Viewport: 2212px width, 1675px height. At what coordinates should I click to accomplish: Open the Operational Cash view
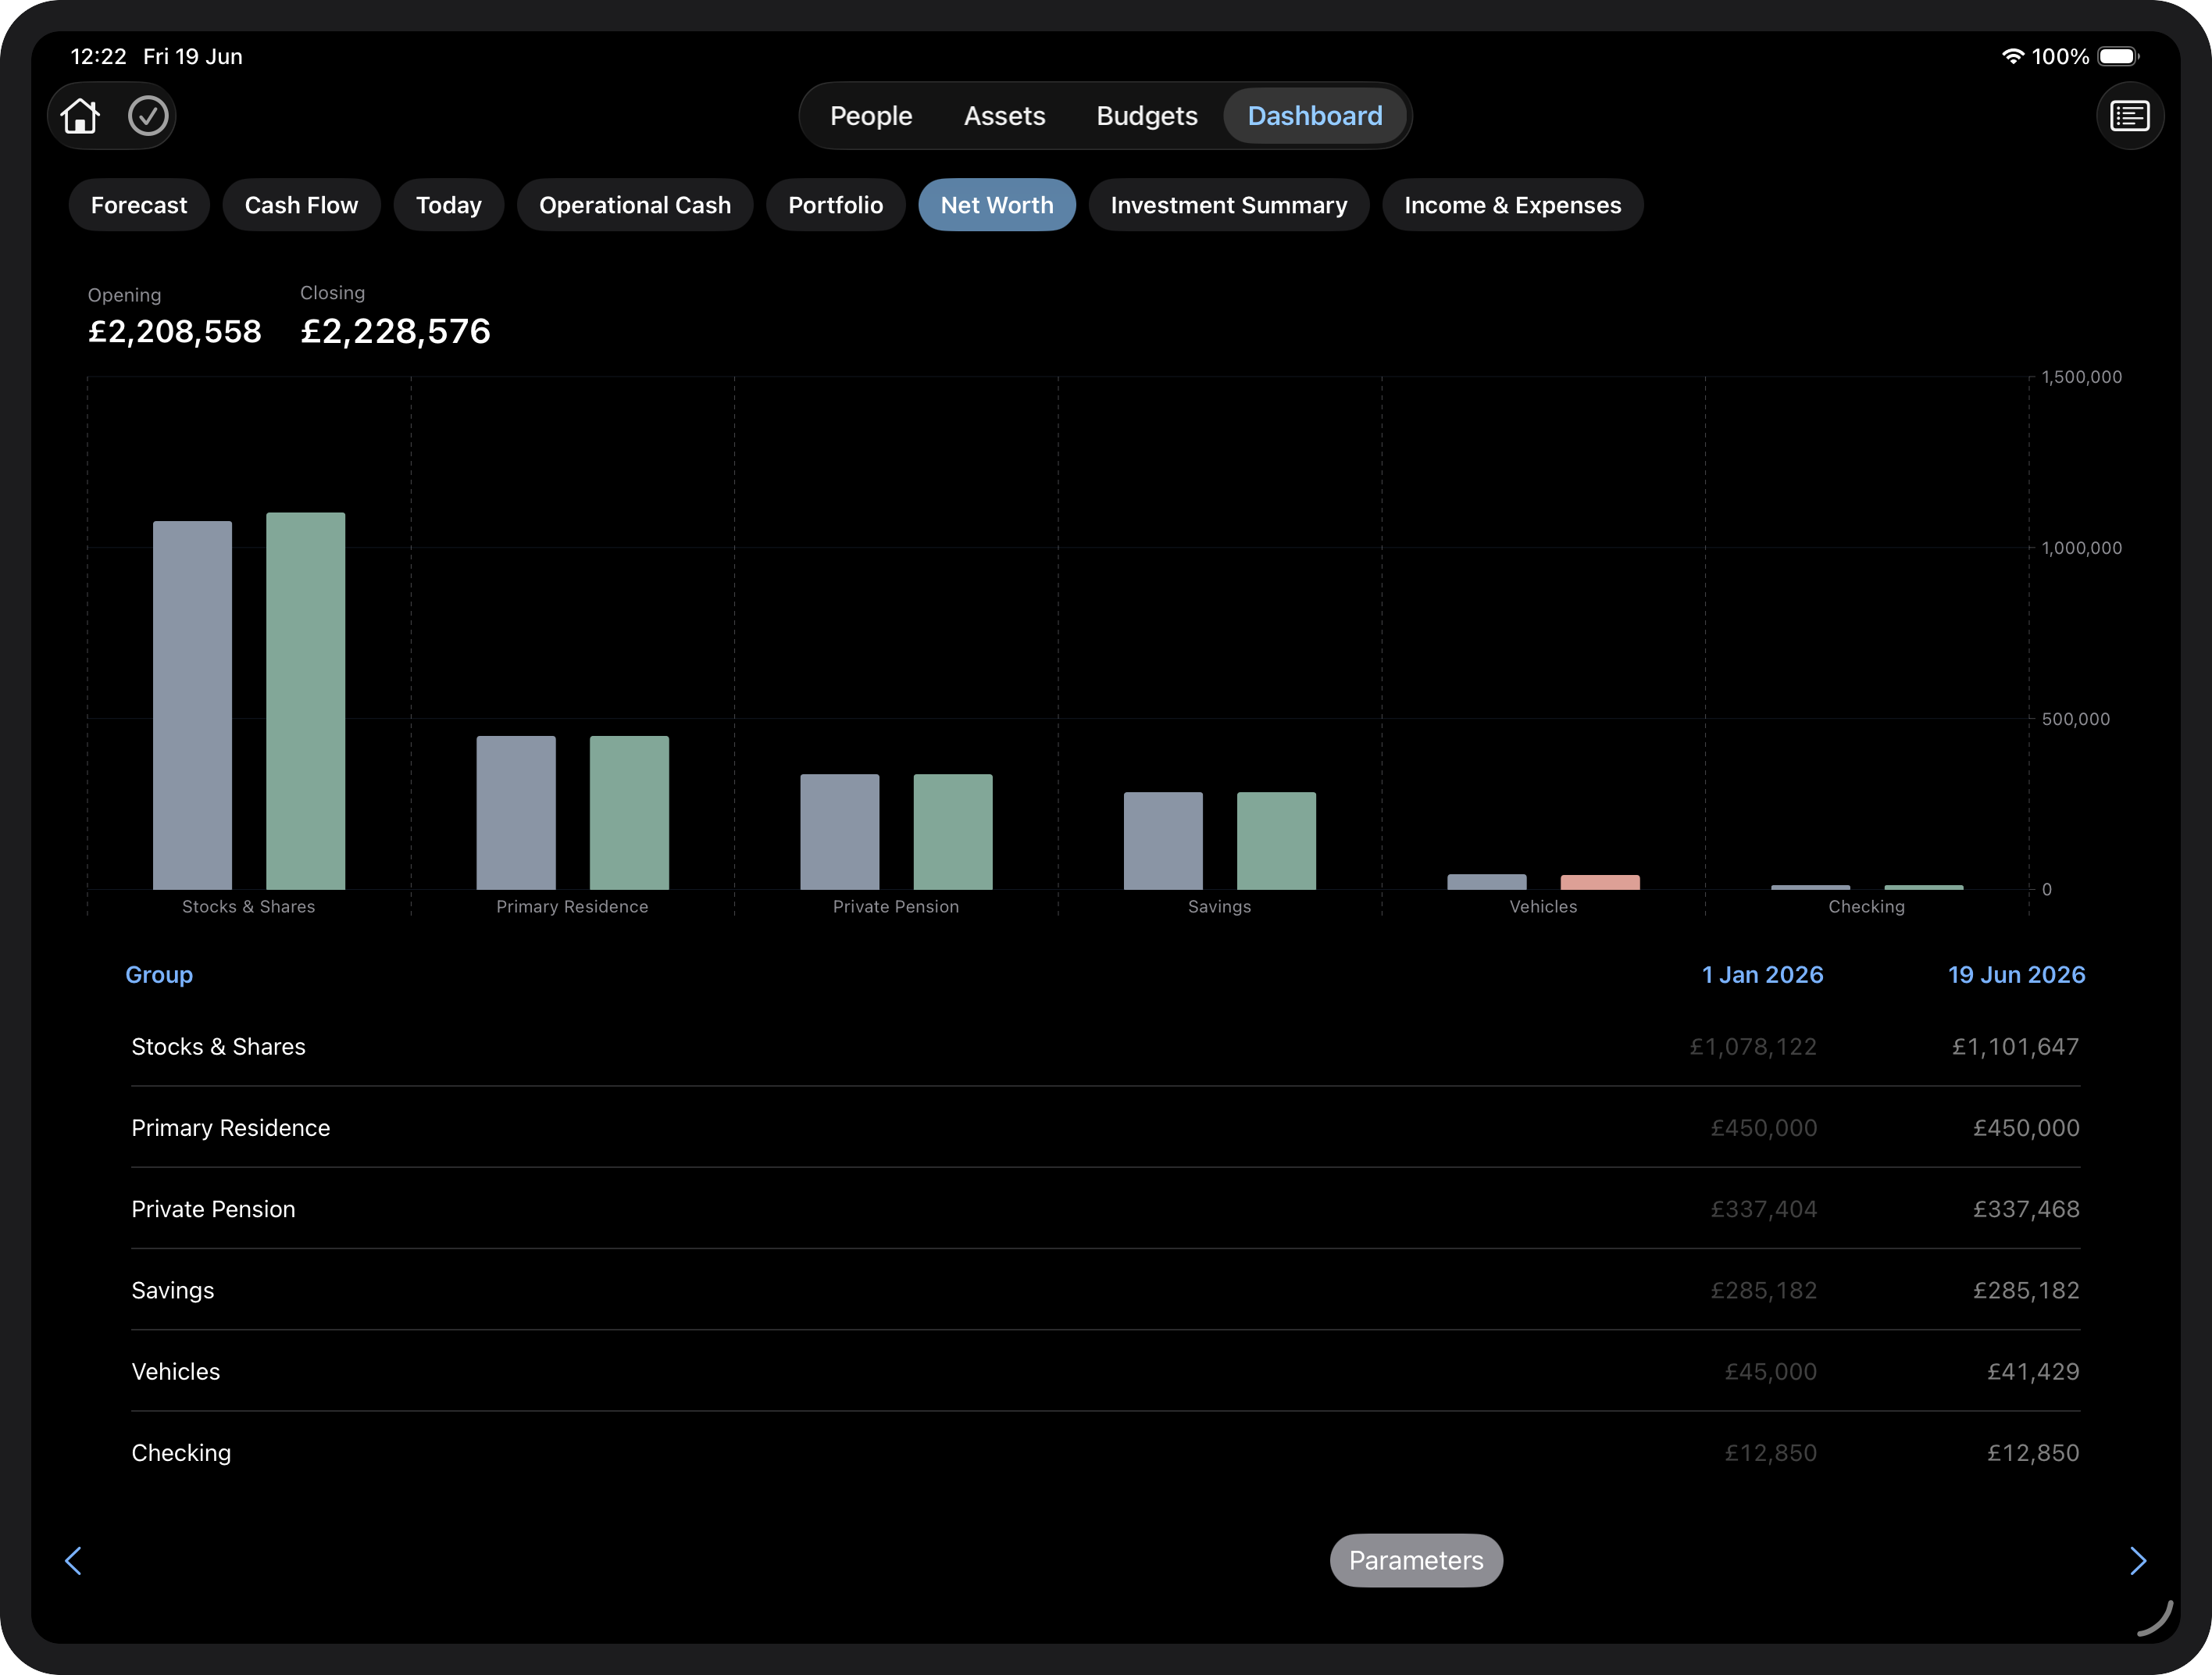point(635,205)
